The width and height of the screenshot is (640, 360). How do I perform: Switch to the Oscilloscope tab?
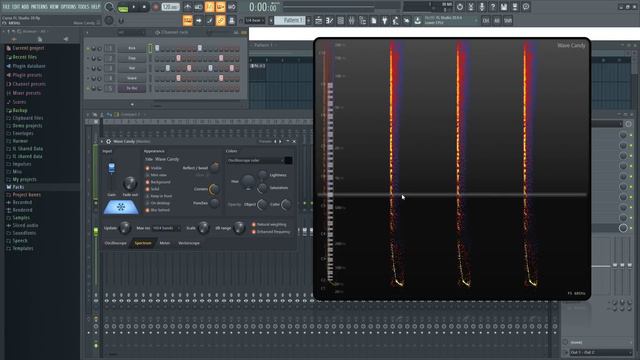point(116,243)
